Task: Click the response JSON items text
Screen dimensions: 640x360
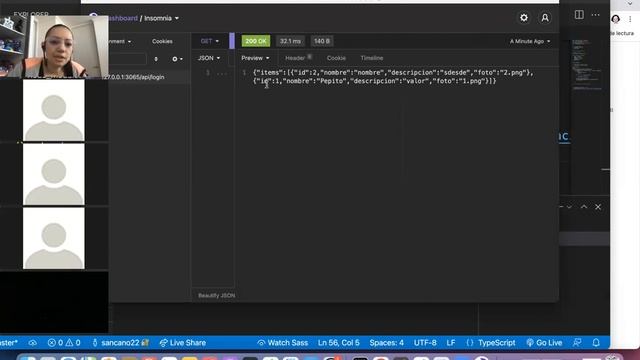Action: (x=393, y=77)
